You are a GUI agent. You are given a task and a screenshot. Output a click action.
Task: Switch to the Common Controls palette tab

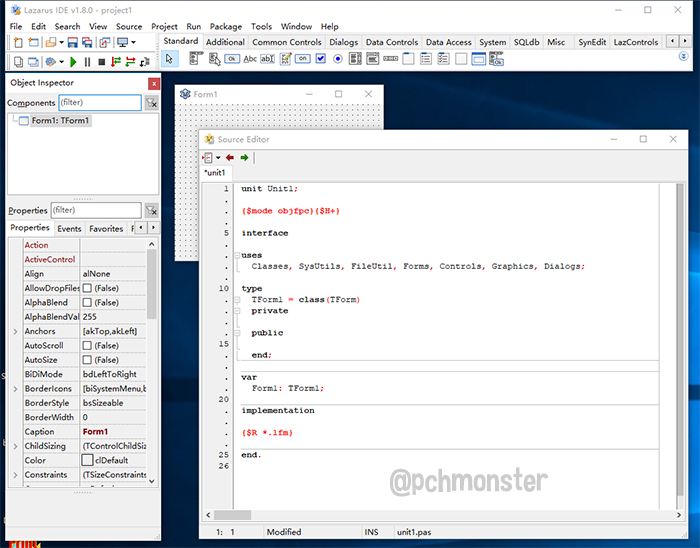click(287, 42)
